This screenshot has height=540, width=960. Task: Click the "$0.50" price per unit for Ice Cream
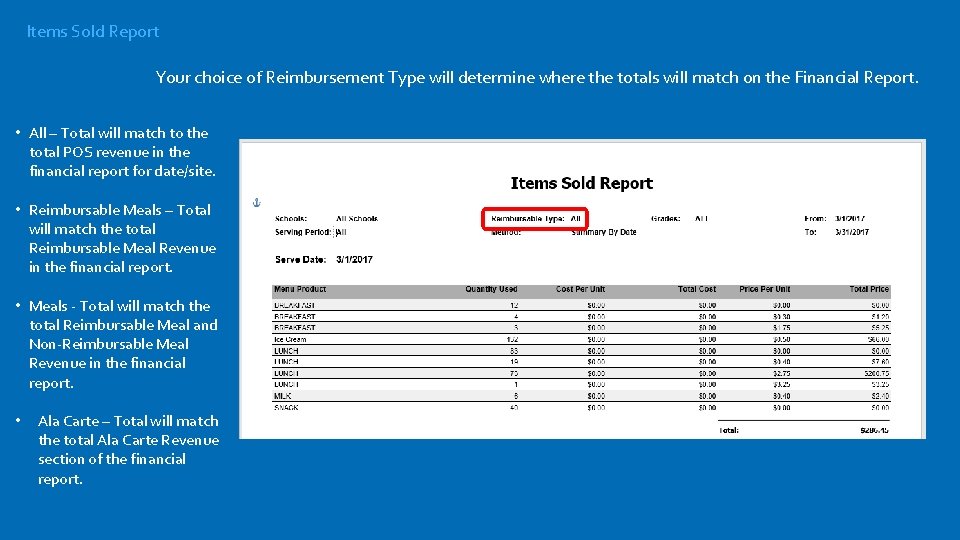[x=781, y=339]
